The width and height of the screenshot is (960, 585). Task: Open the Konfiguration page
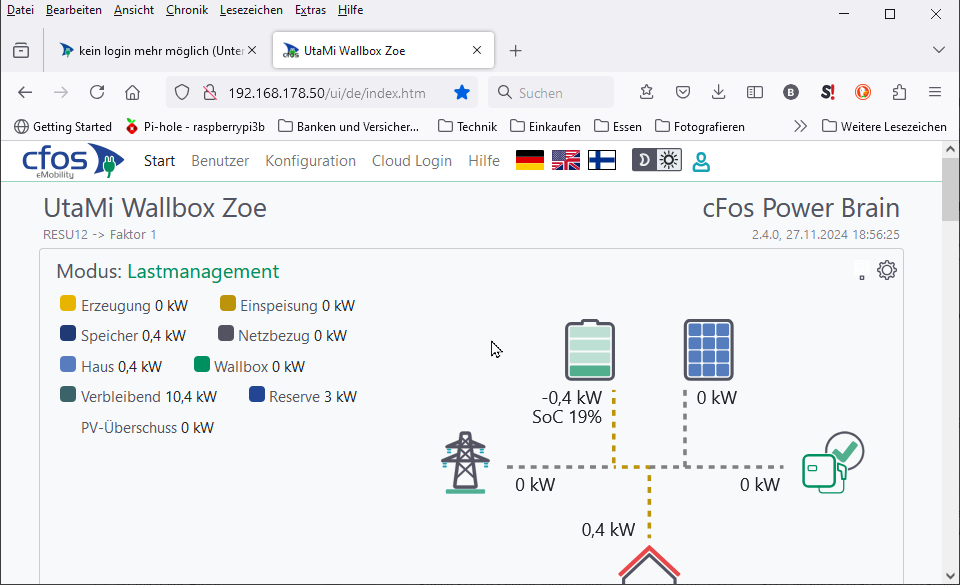click(310, 161)
